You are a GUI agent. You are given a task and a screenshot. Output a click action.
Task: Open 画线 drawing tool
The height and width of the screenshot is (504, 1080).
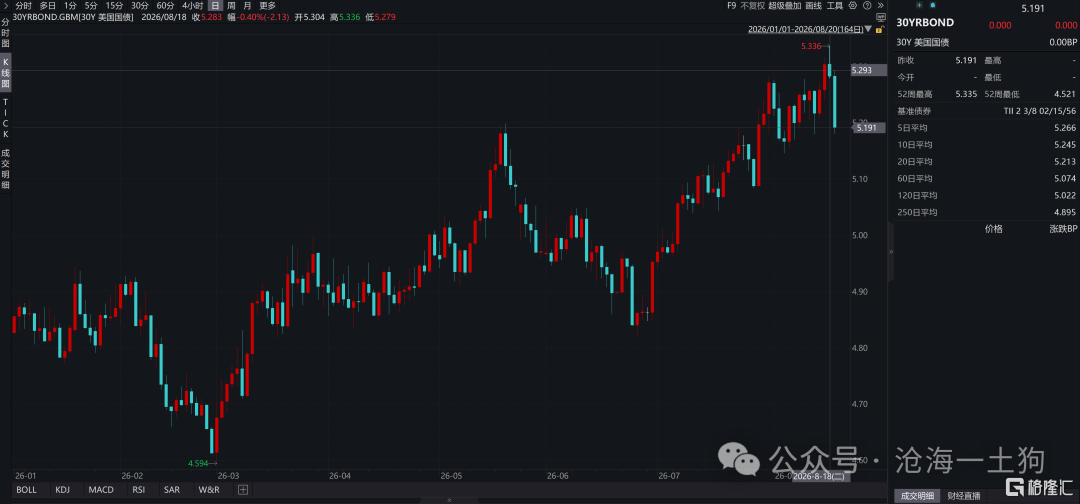click(x=813, y=6)
